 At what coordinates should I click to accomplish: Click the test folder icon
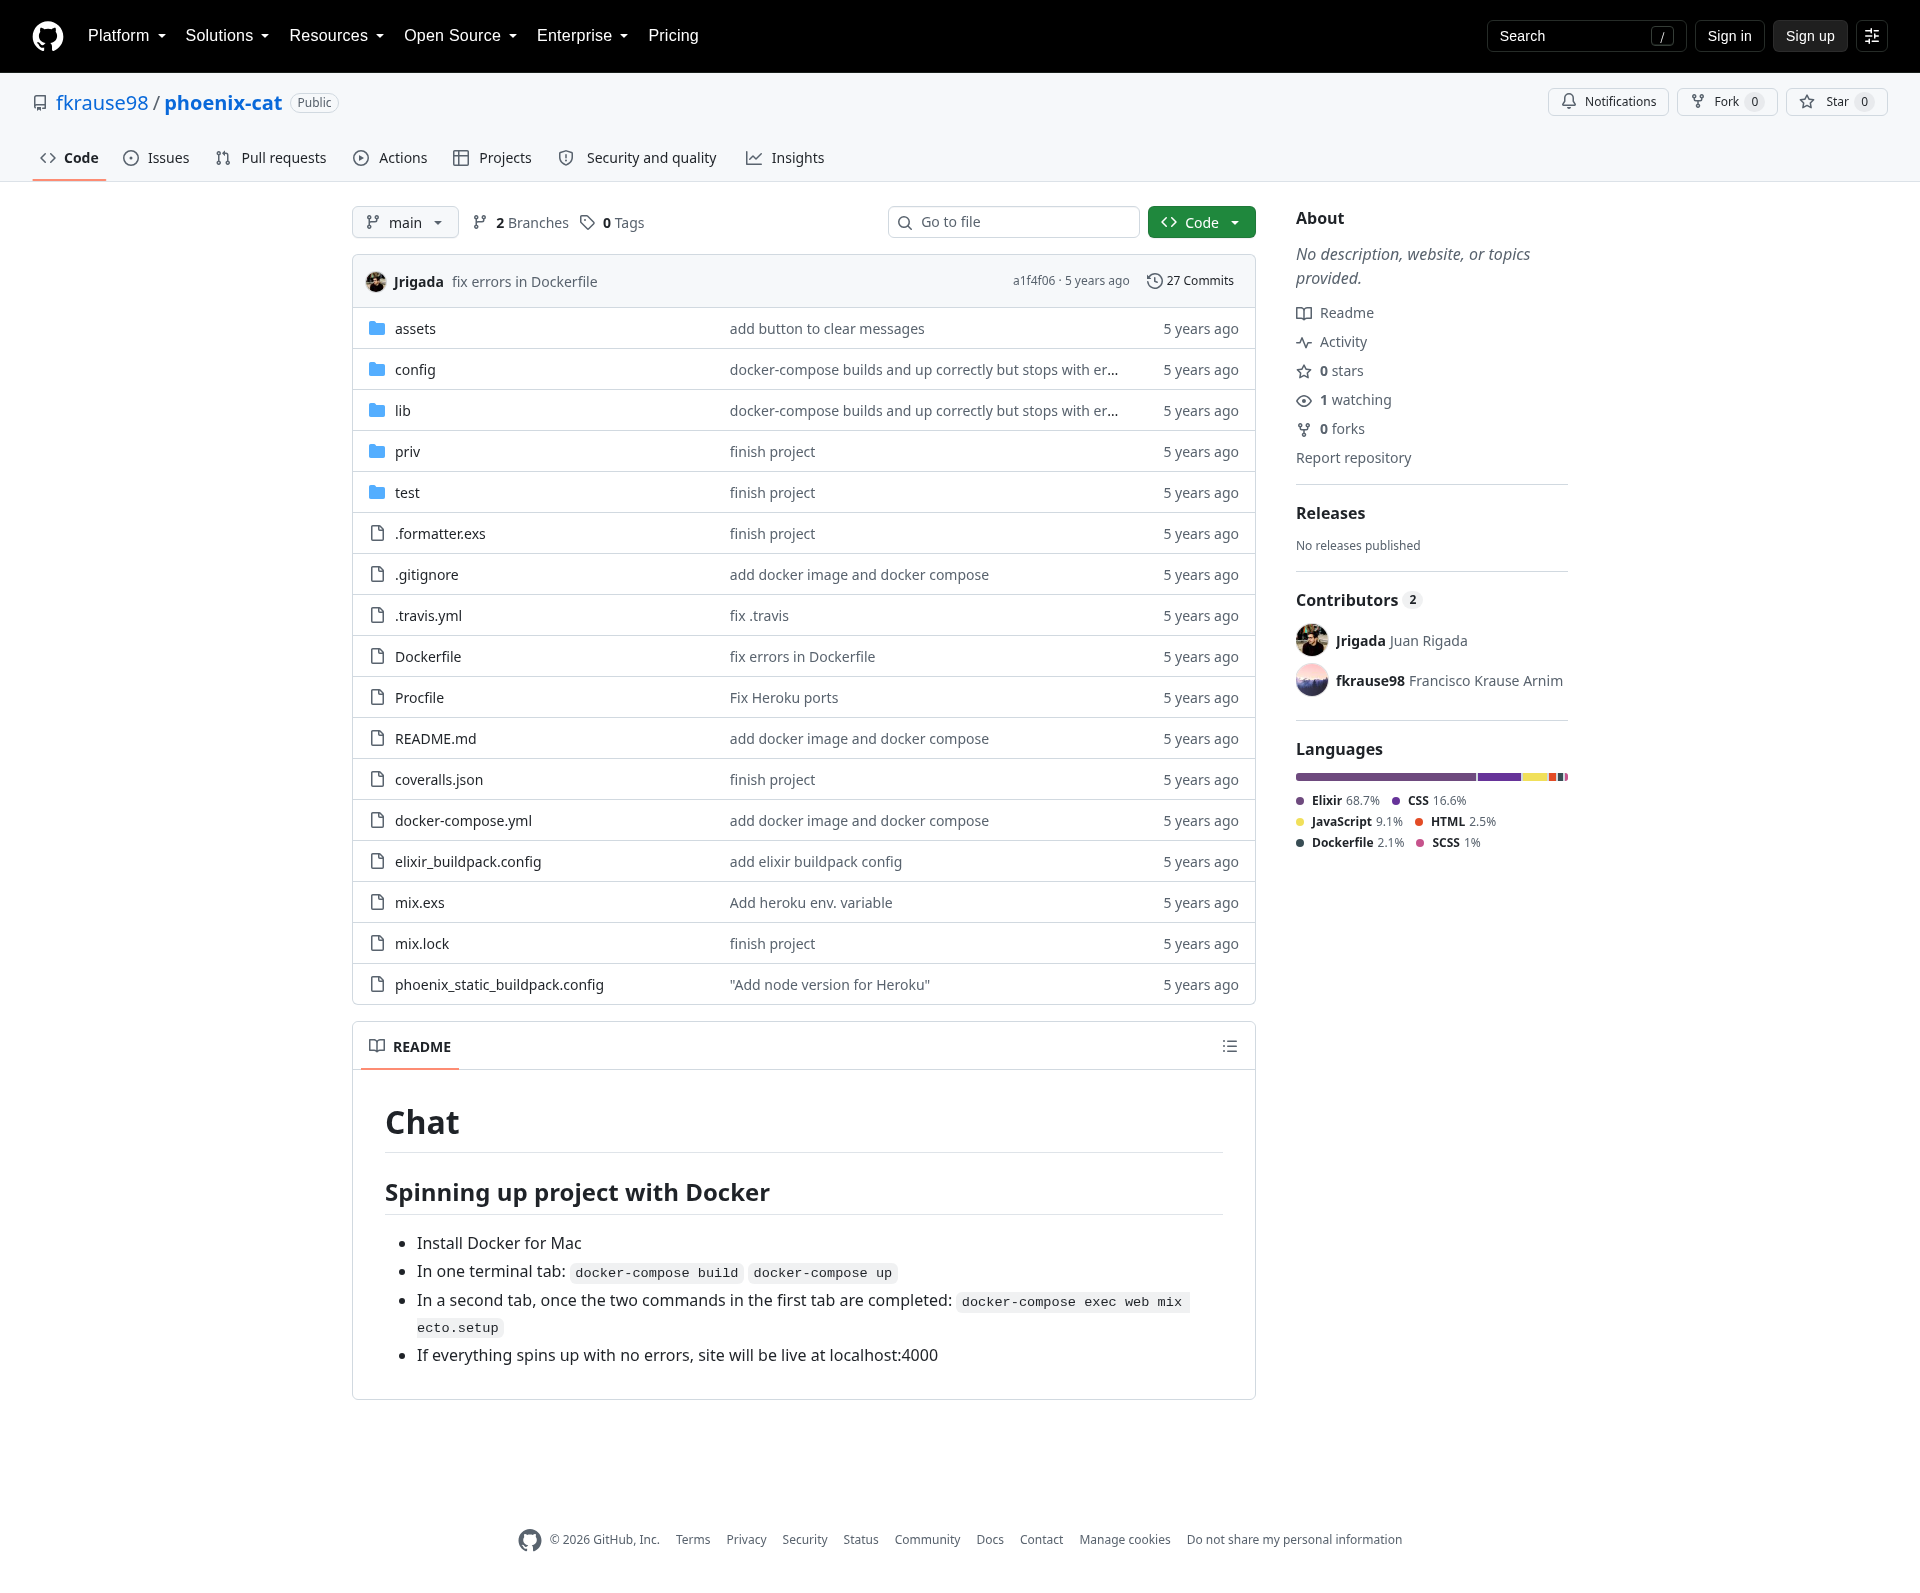point(377,492)
